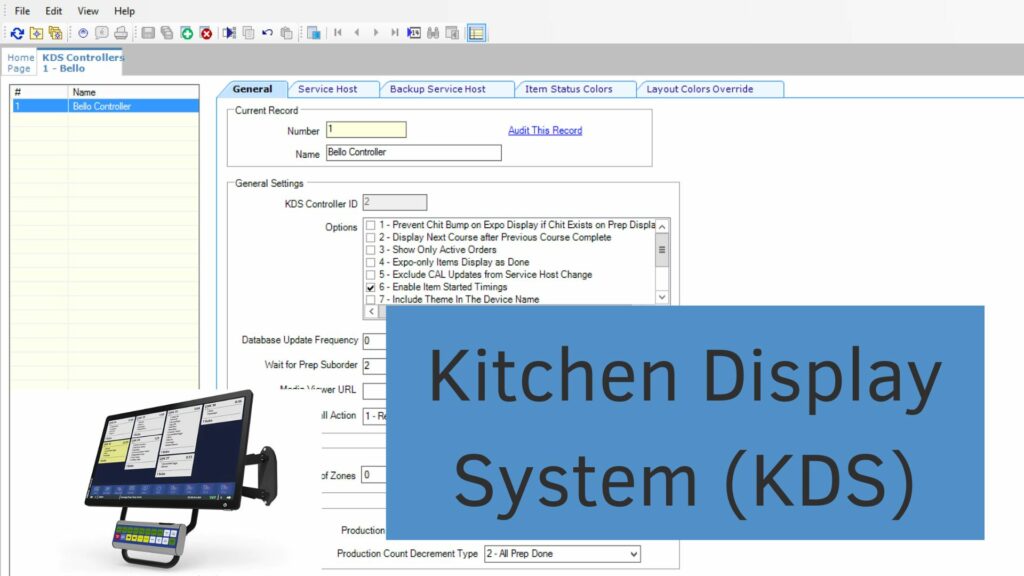Switch to the Item Status Colors tab
The height and width of the screenshot is (576, 1024).
pyautogui.click(x=569, y=89)
